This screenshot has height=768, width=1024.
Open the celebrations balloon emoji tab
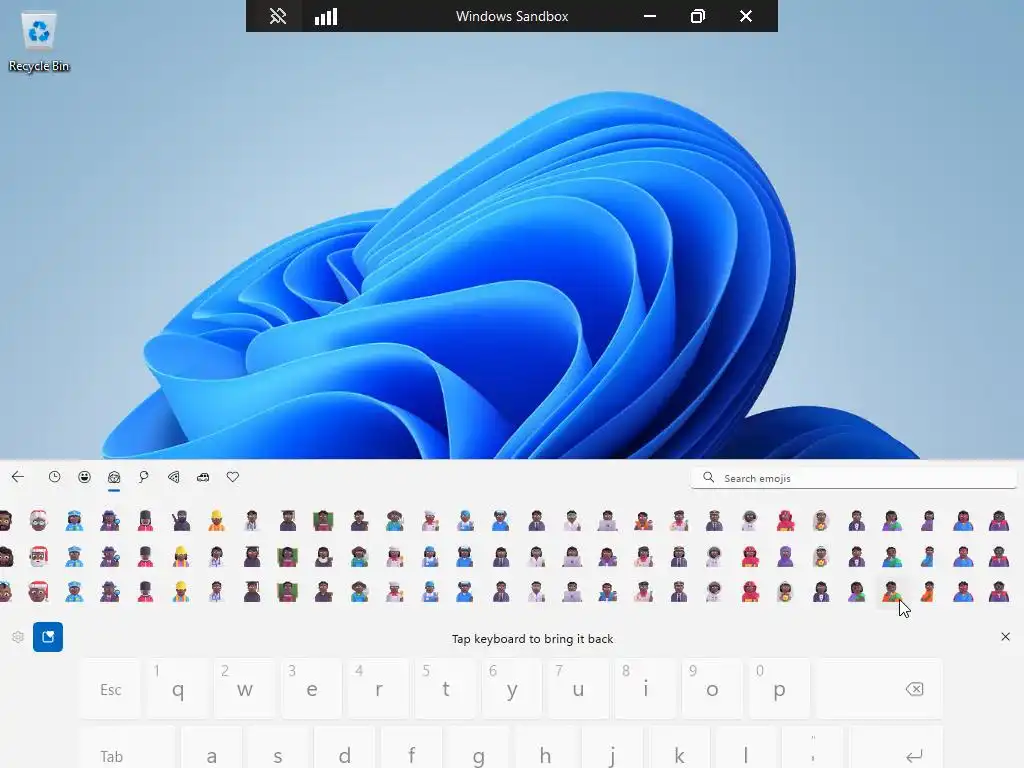coord(144,477)
